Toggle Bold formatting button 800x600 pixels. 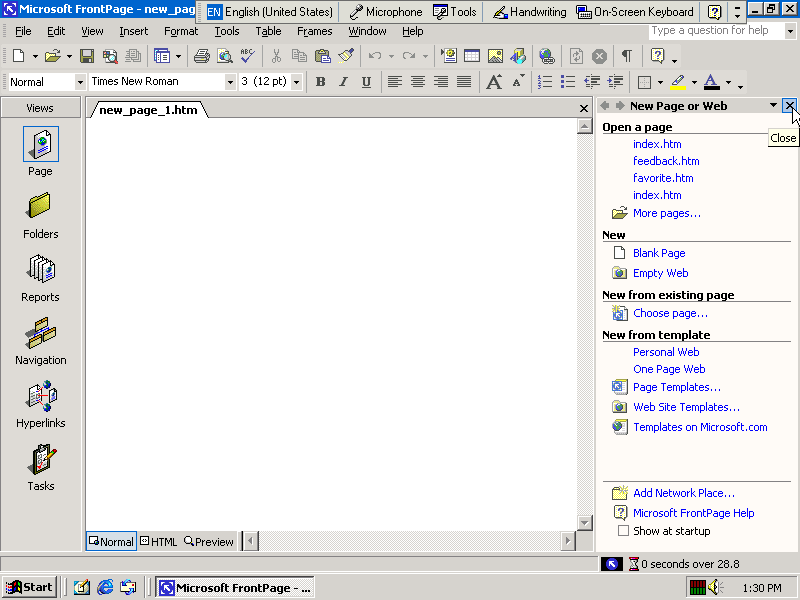tap(320, 82)
